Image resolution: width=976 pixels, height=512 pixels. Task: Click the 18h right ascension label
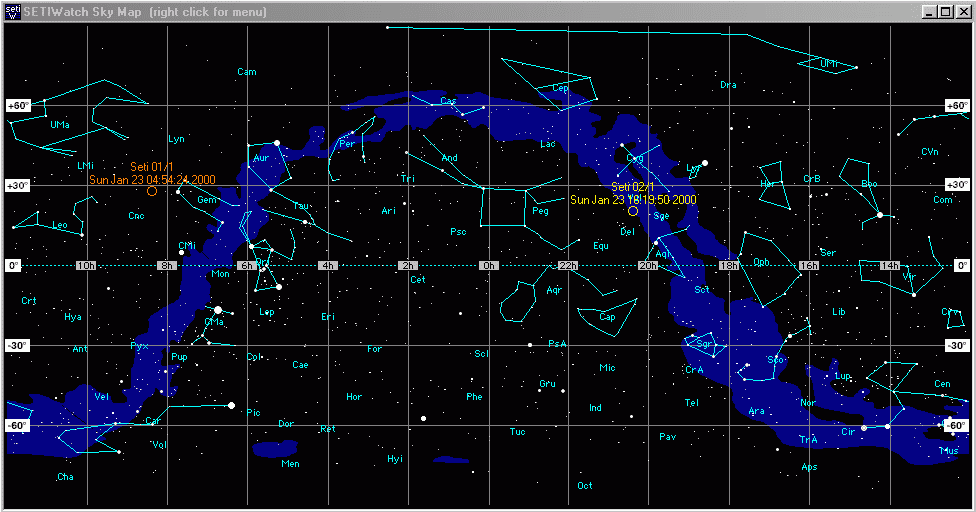[x=728, y=266]
